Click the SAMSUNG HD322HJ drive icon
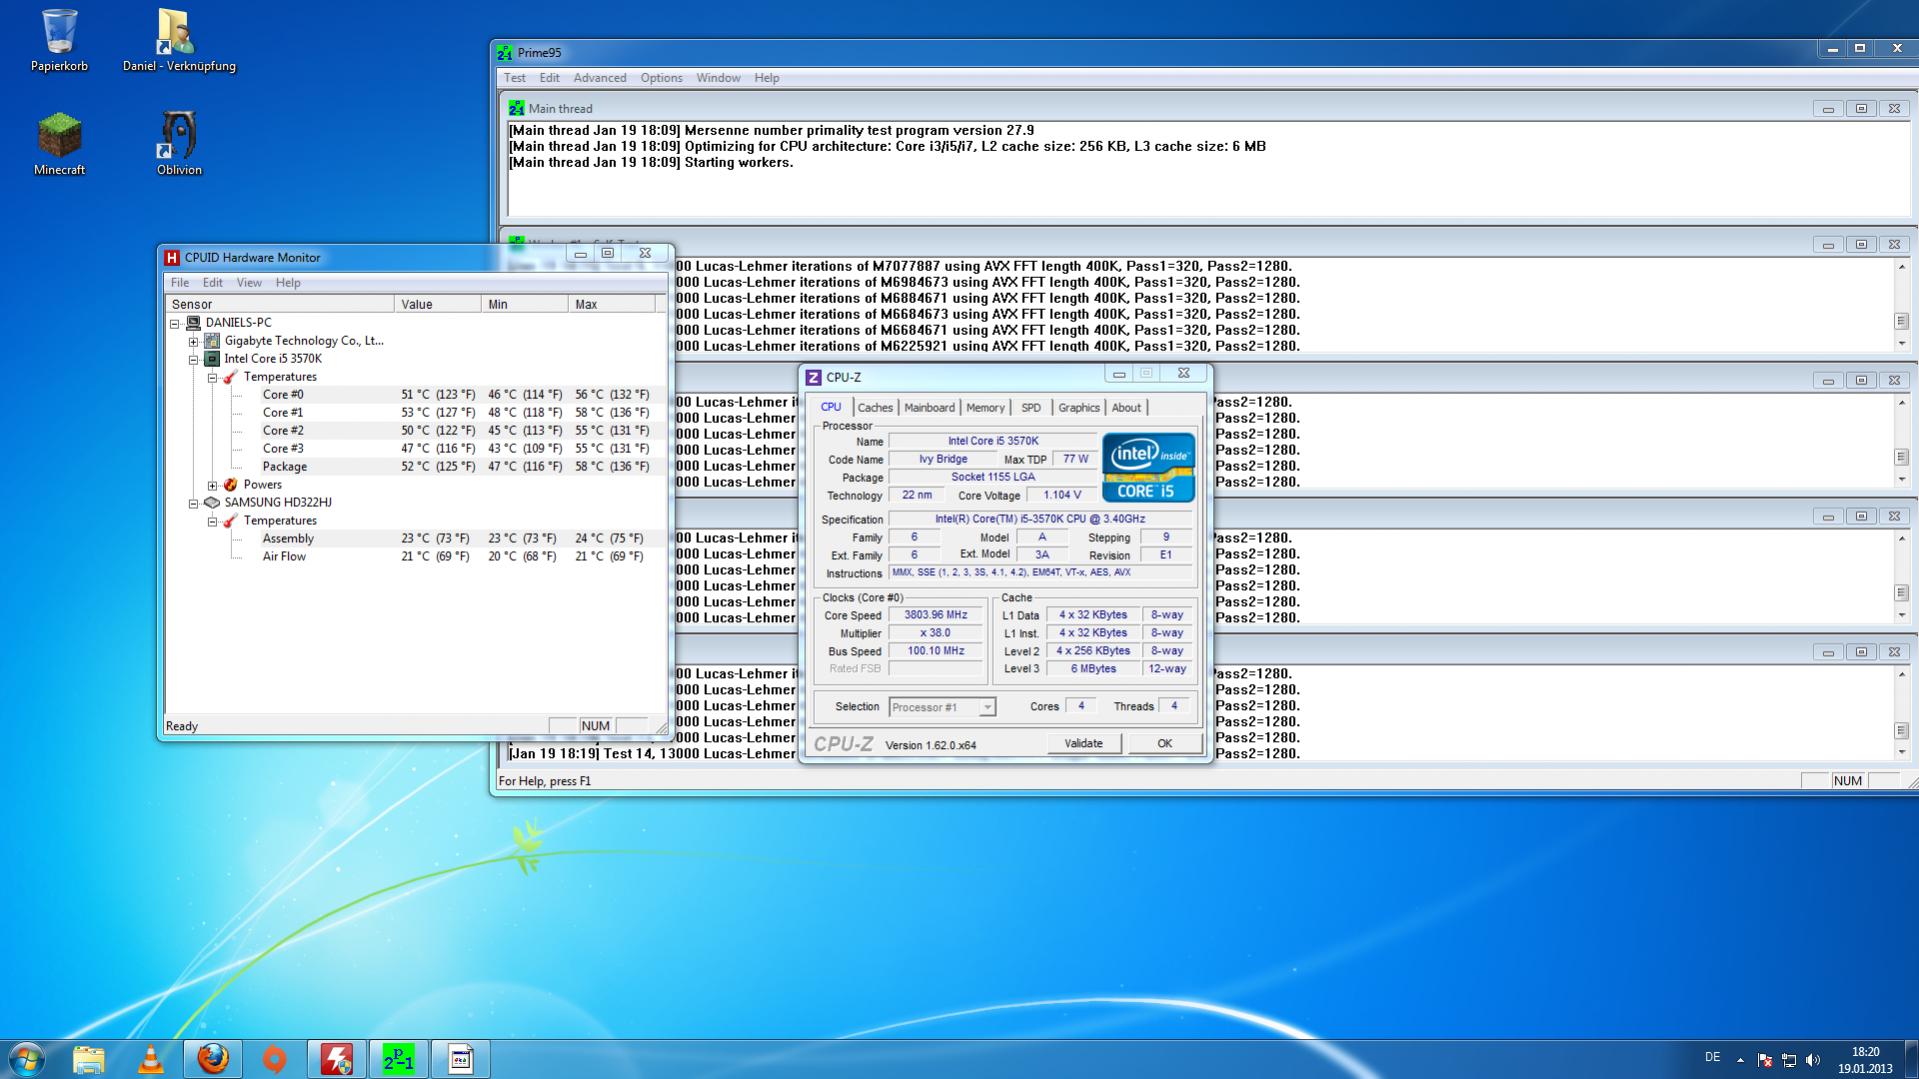This screenshot has height=1079, width=1919. (212, 503)
